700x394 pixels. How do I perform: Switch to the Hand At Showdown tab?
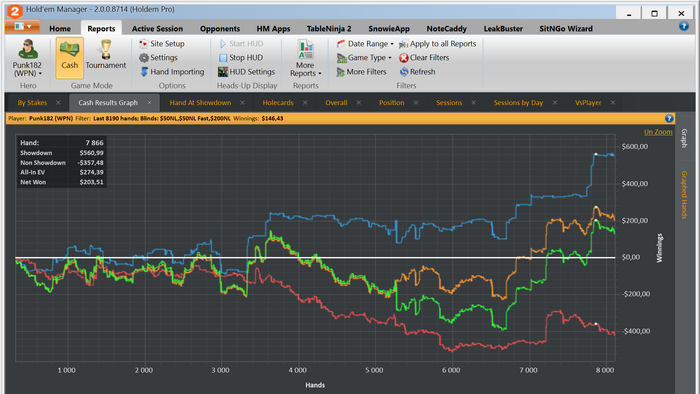tap(200, 103)
